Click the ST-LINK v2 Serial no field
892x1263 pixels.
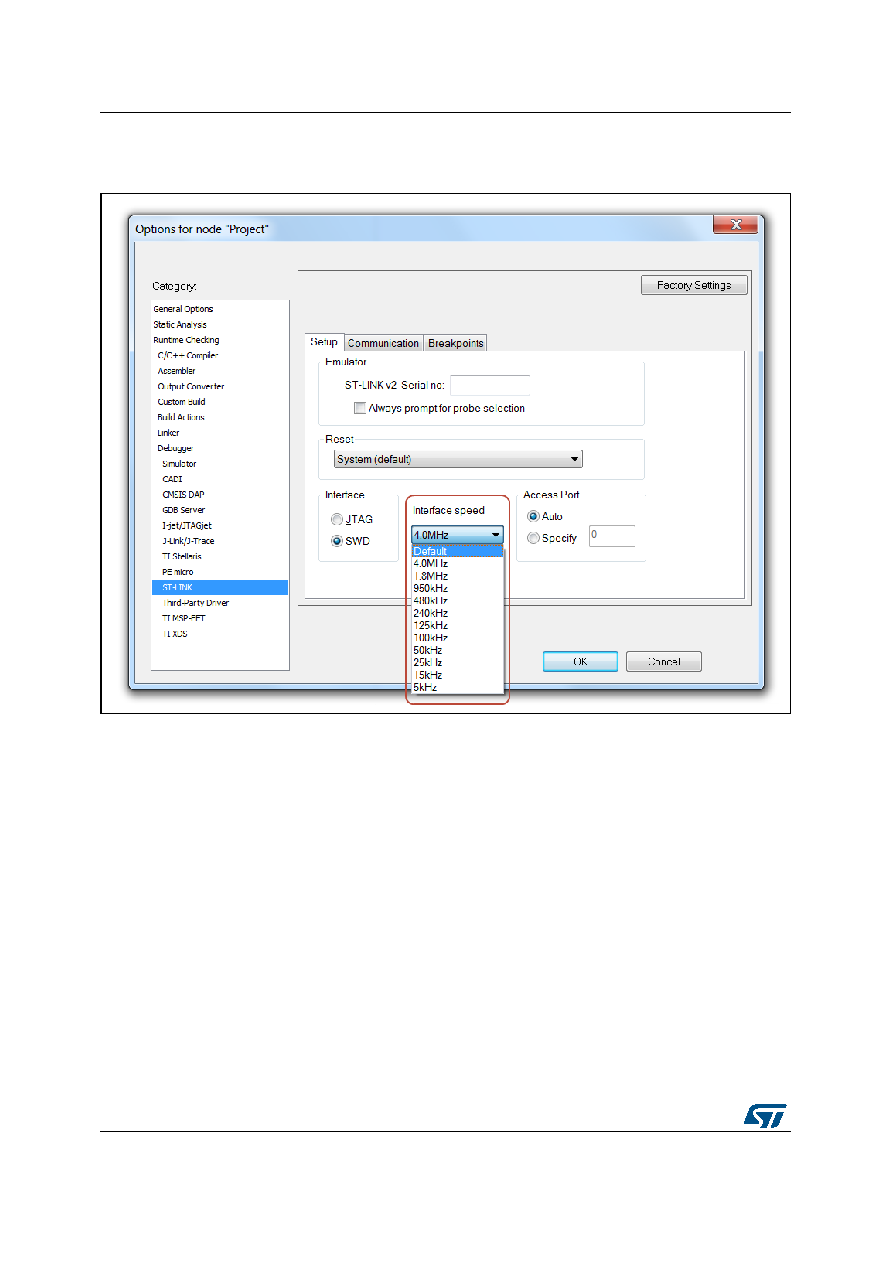pos(490,385)
